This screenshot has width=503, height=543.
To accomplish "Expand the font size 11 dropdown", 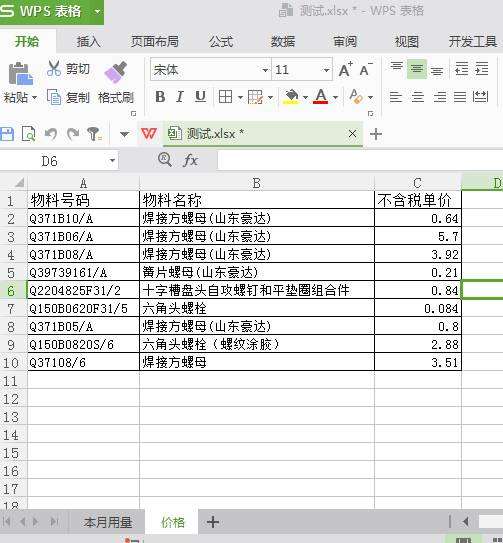I will 326,70.
